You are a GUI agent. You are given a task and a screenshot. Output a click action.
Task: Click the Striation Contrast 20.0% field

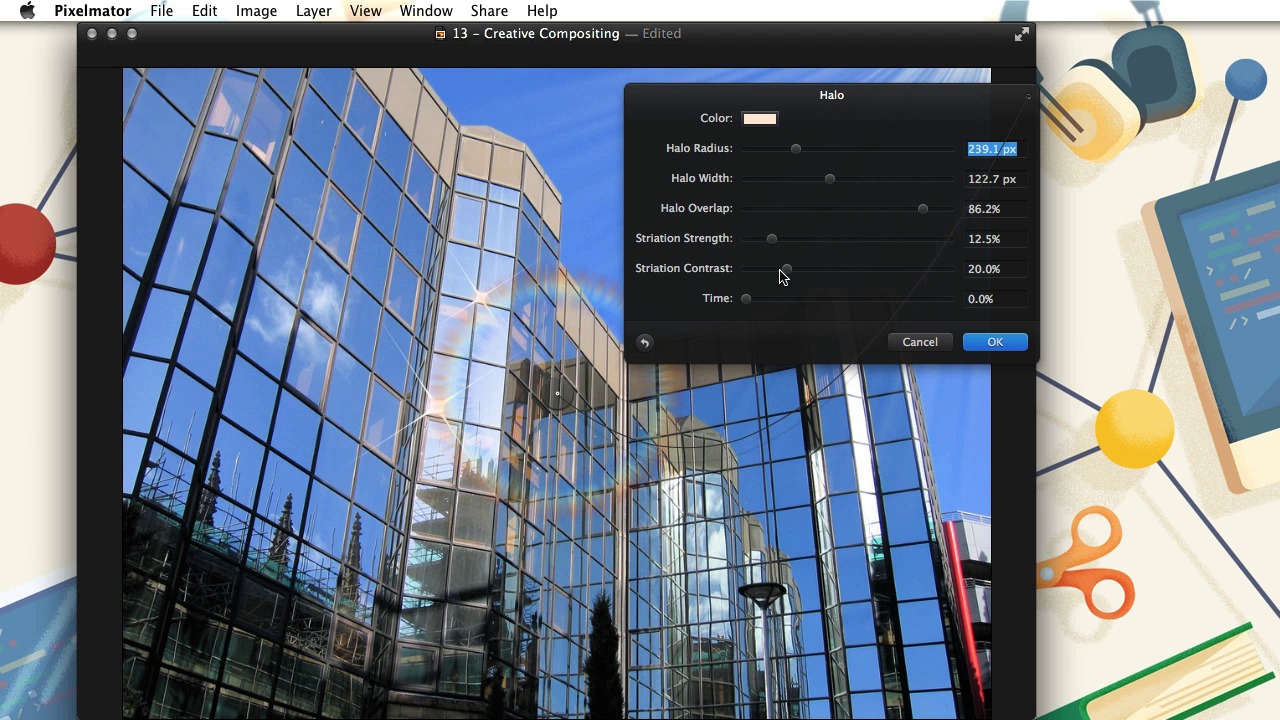point(994,269)
